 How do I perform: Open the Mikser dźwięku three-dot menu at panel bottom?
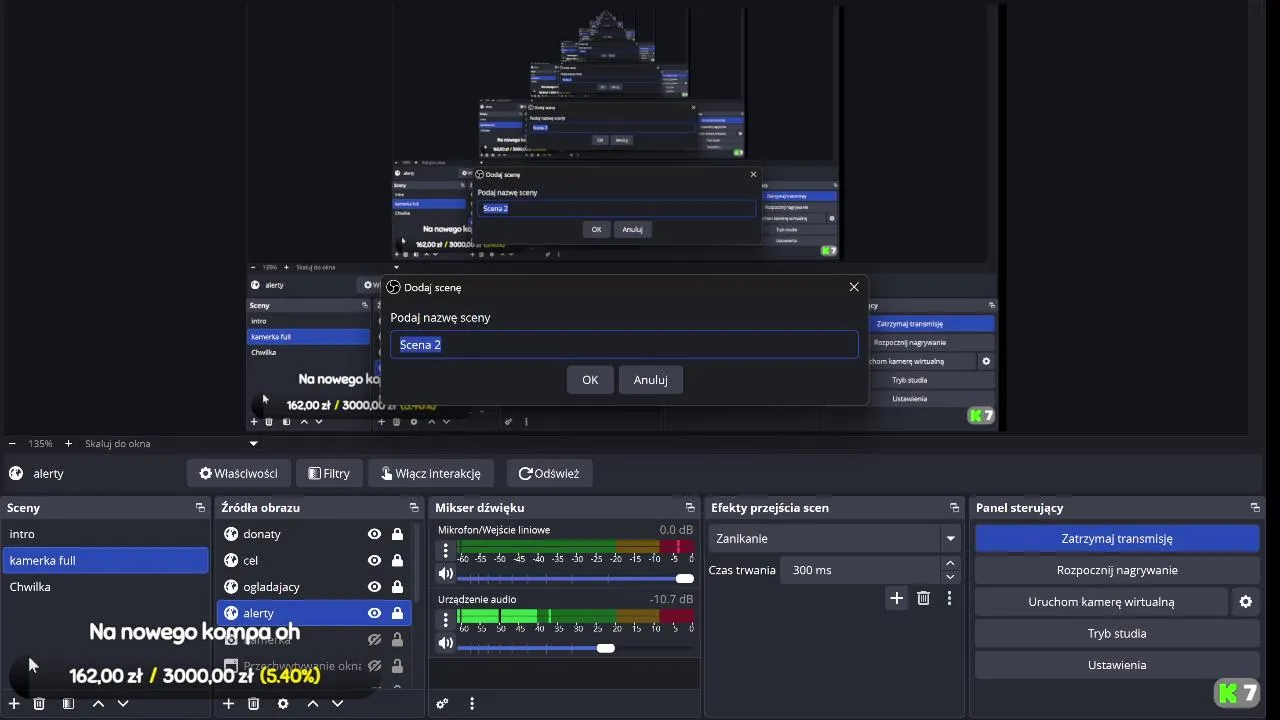click(x=472, y=704)
